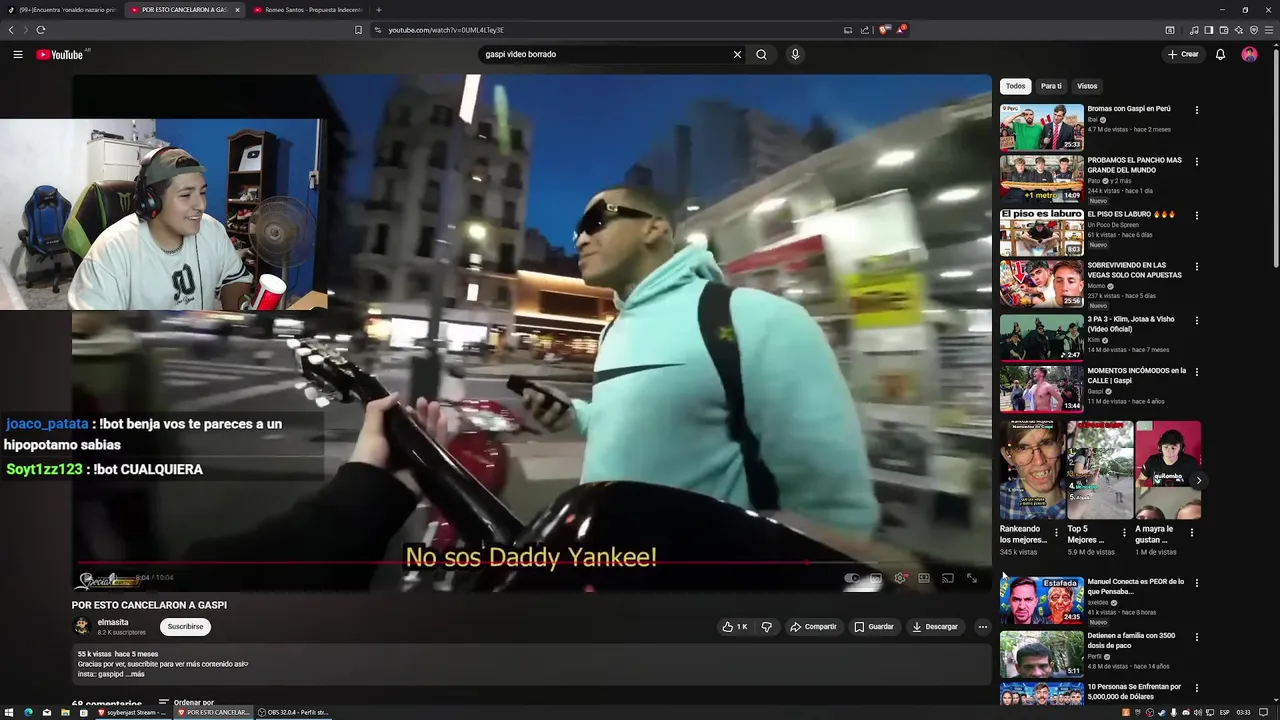Image resolution: width=1280 pixels, height=720 pixels.
Task: Select the Para ti filter chip
Action: 1051,86
